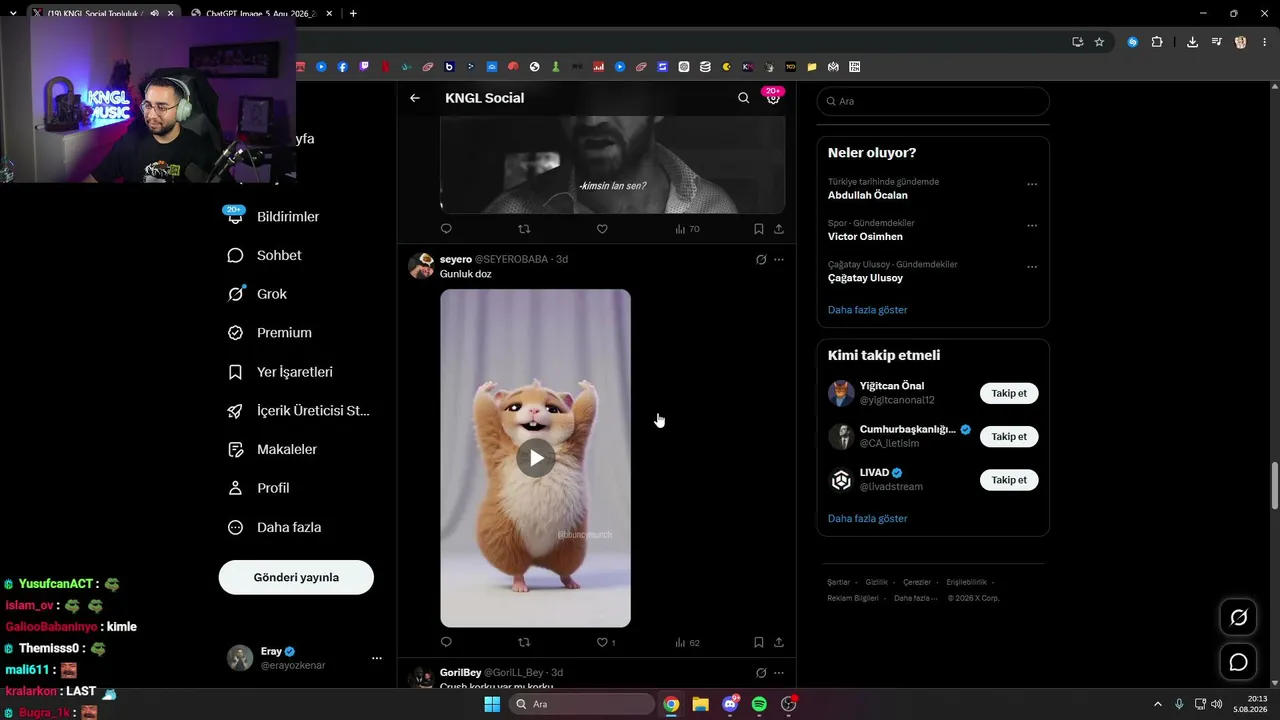Go to Premium in sidebar
1280x720 pixels.
click(270, 333)
